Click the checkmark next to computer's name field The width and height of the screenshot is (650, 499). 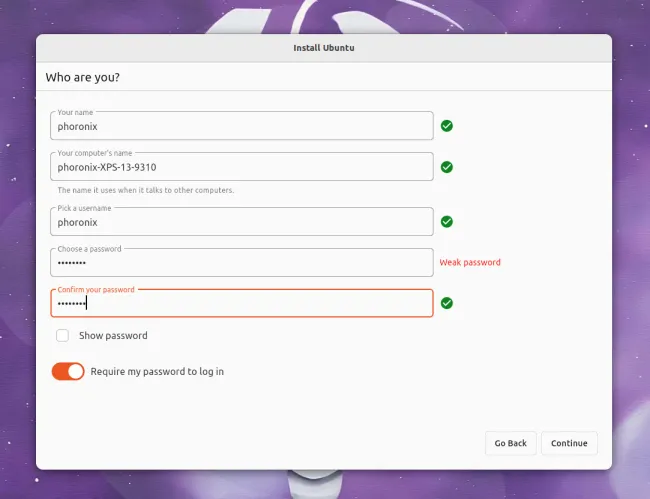coord(446,167)
